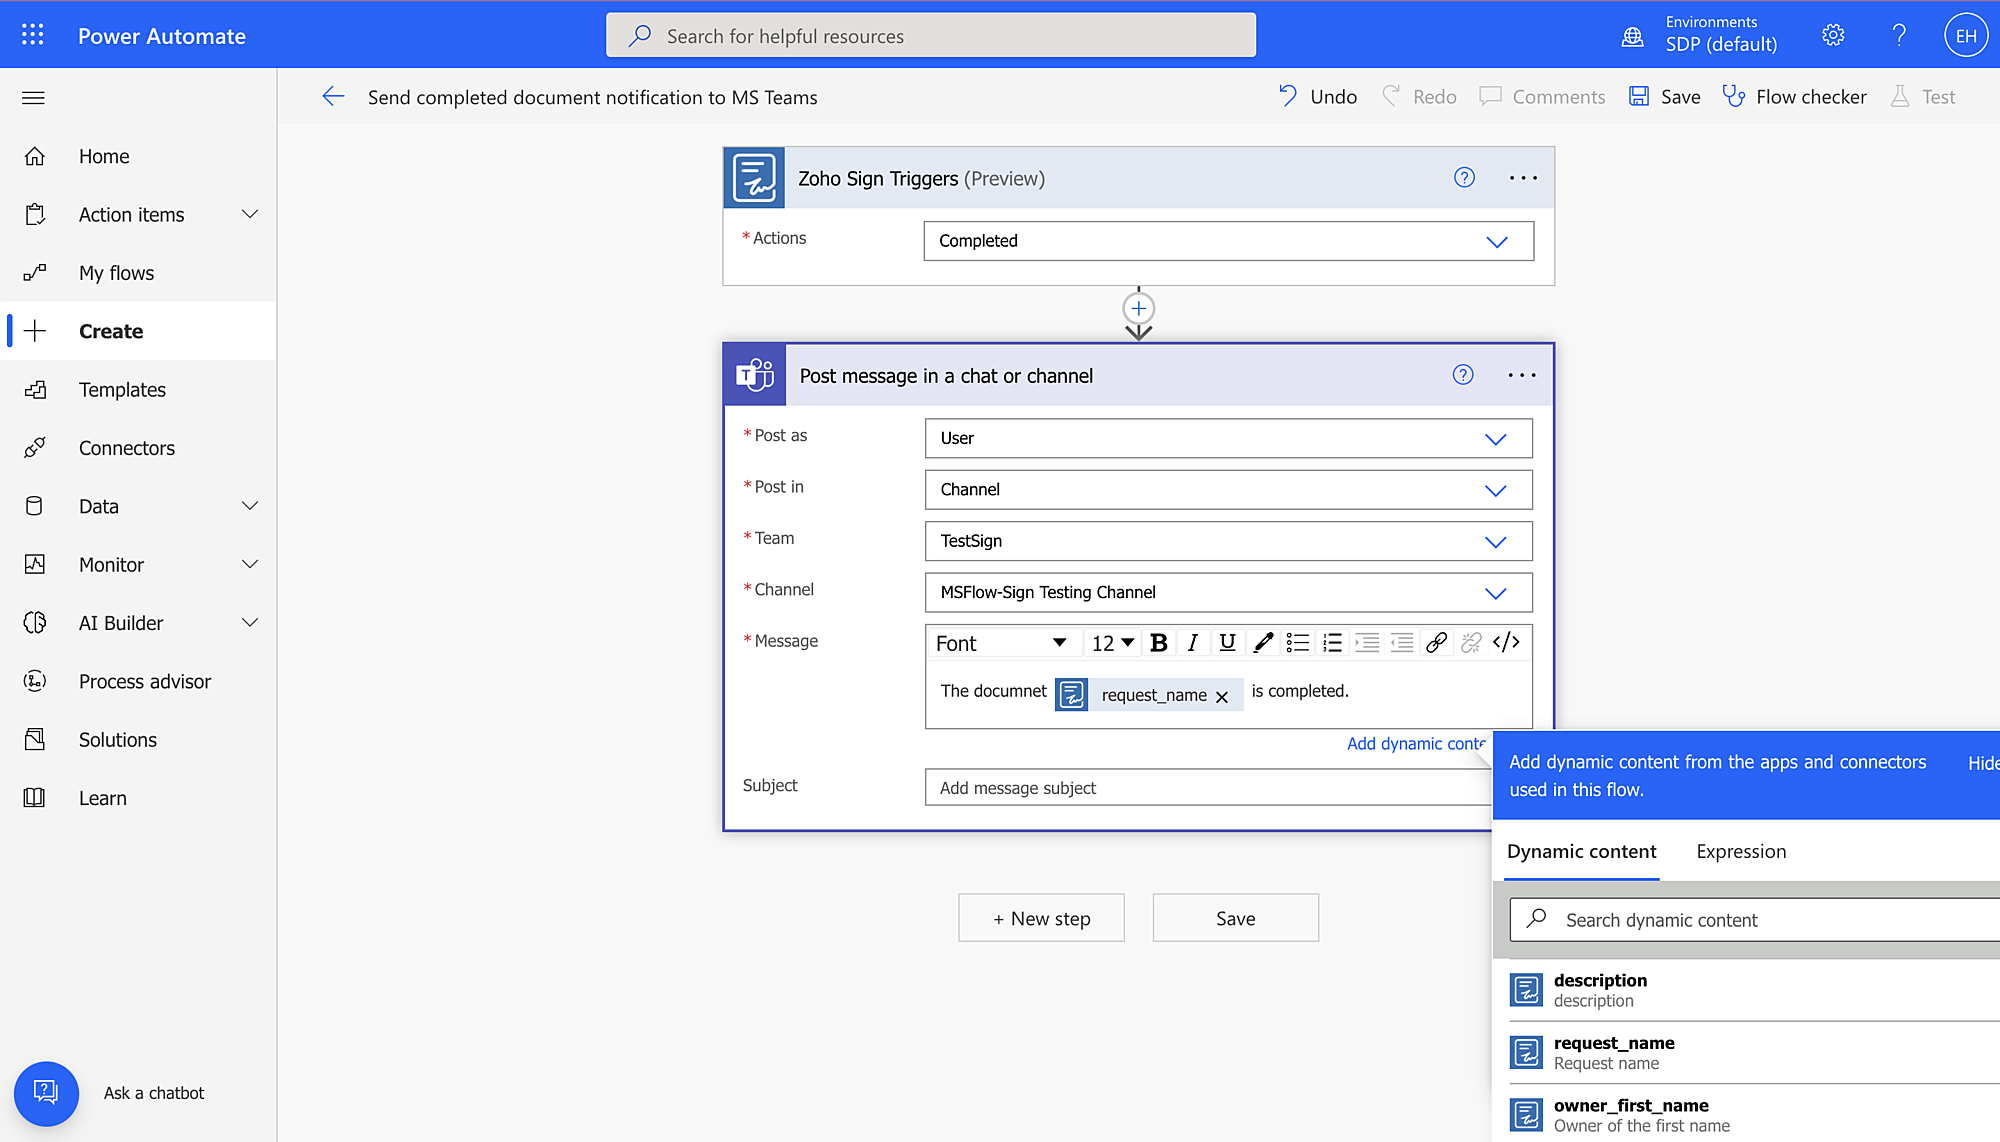
Task: Open Zoho Sign Triggers more options ellipsis
Action: 1523,177
